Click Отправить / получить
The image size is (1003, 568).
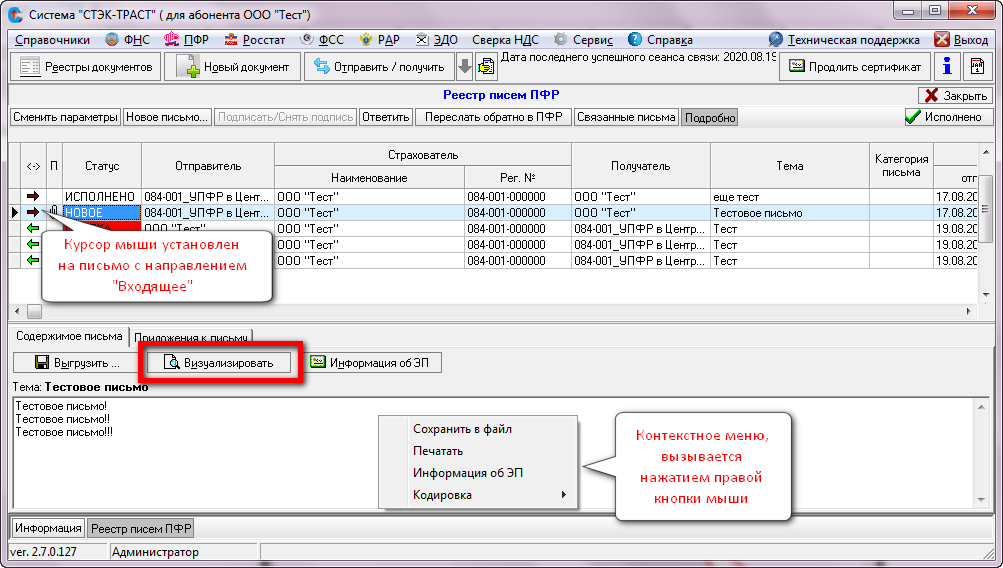(379, 67)
